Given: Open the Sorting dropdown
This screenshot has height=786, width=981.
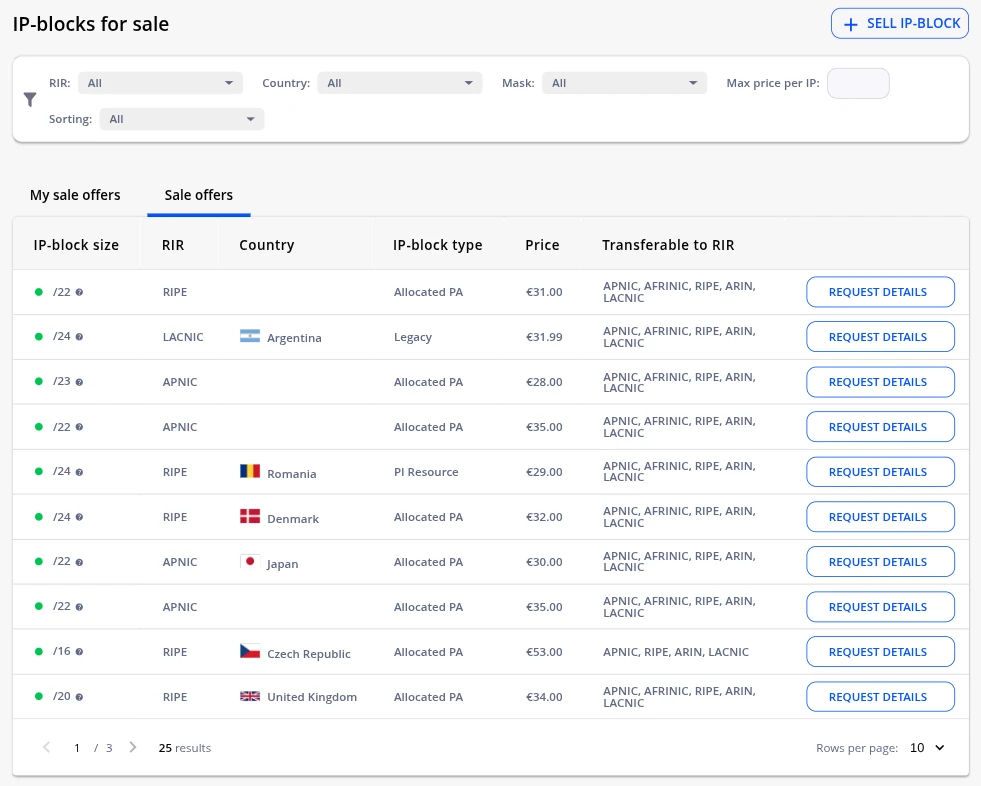Looking at the screenshot, I should [x=181, y=118].
